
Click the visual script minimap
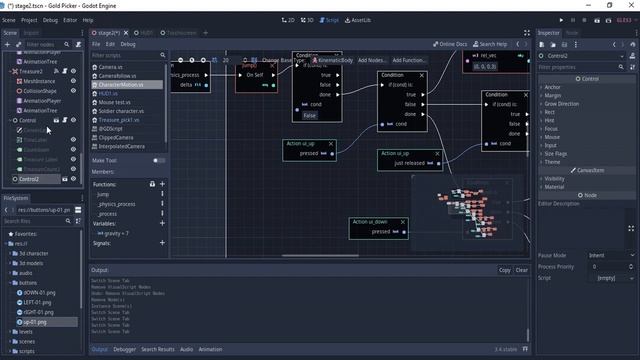pos(467,212)
